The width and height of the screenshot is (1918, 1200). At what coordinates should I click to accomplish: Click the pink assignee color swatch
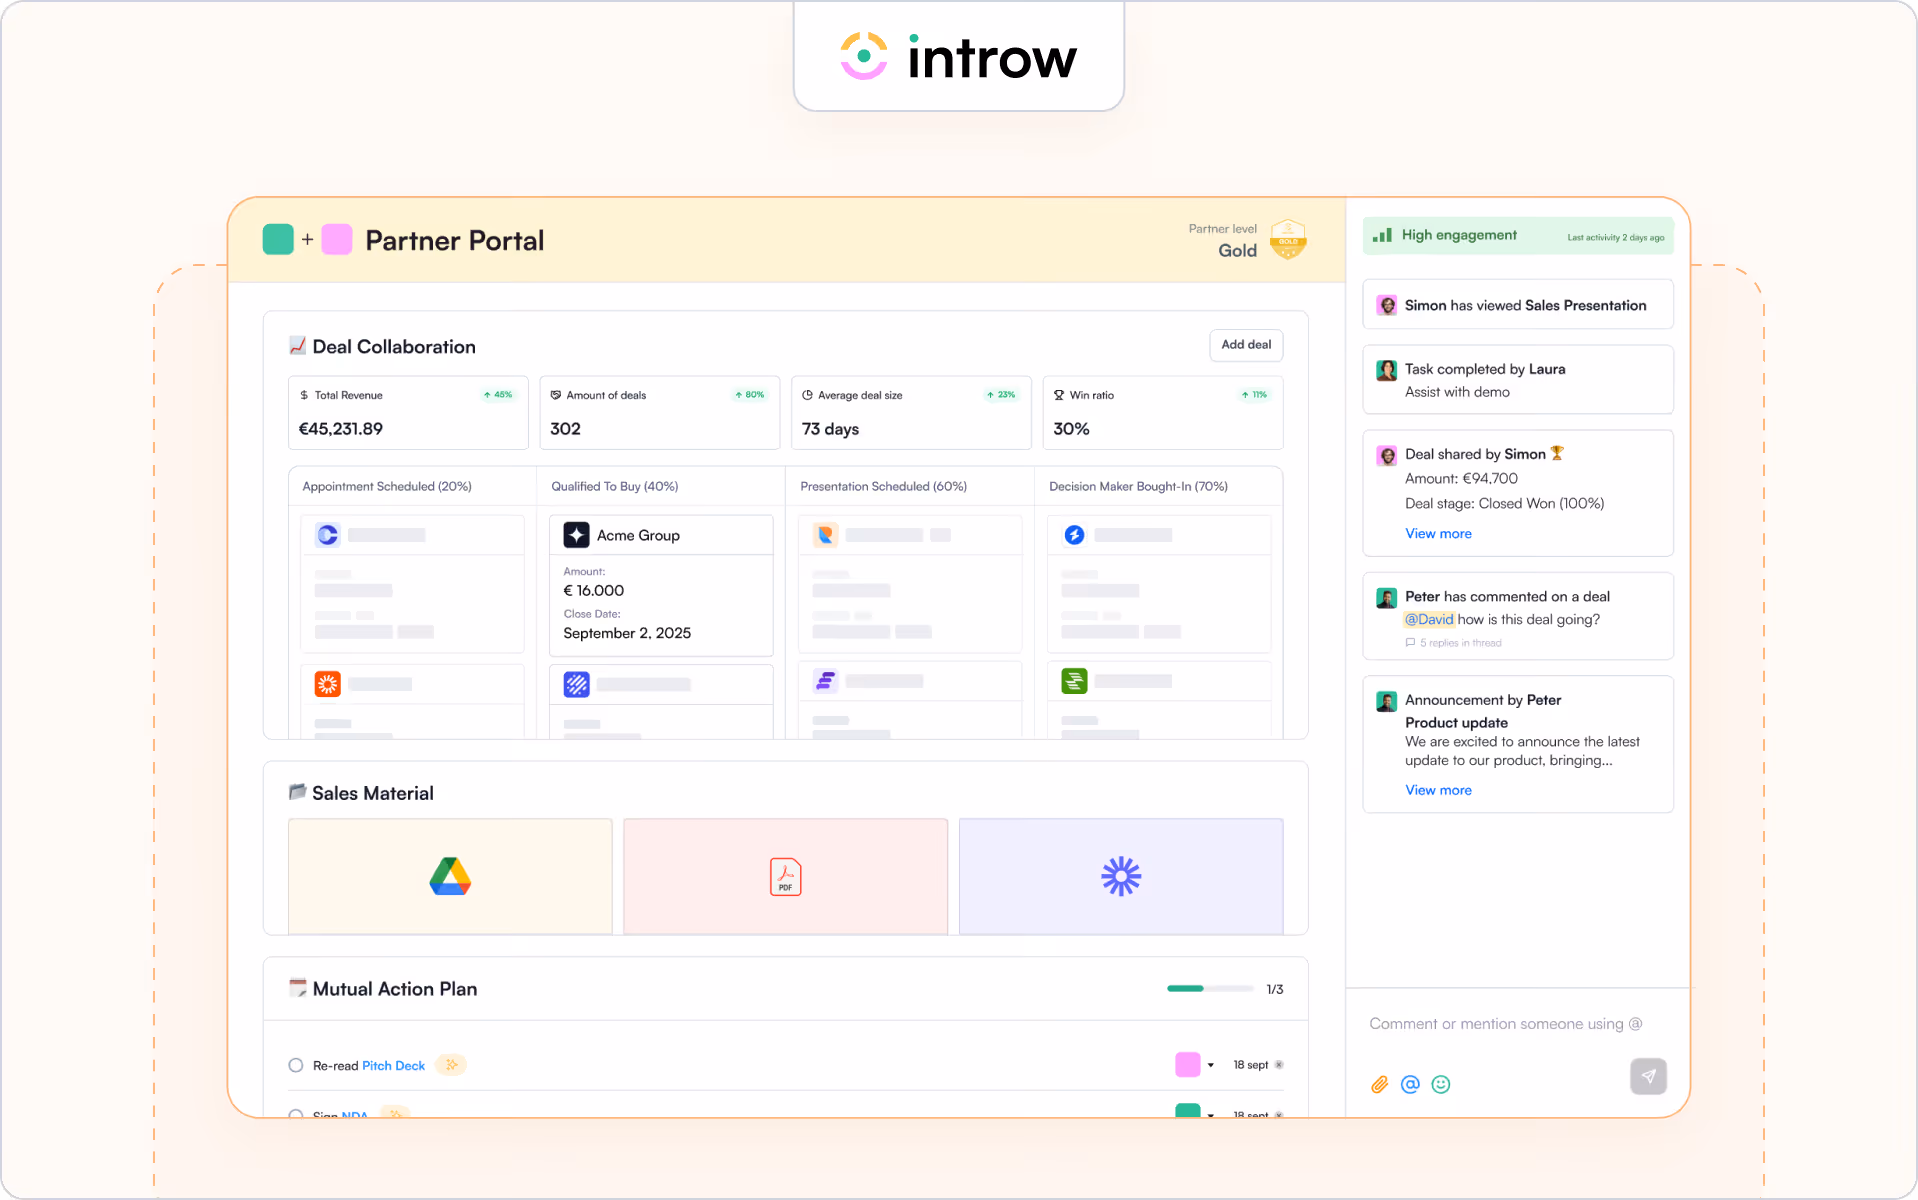1187,1065
